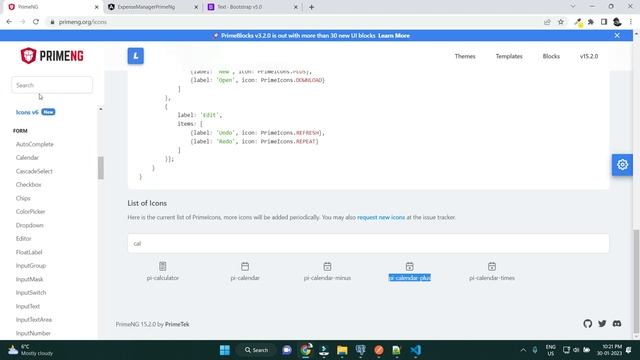
Task: Click the icon filter field containing 'cal'
Action: 368,243
